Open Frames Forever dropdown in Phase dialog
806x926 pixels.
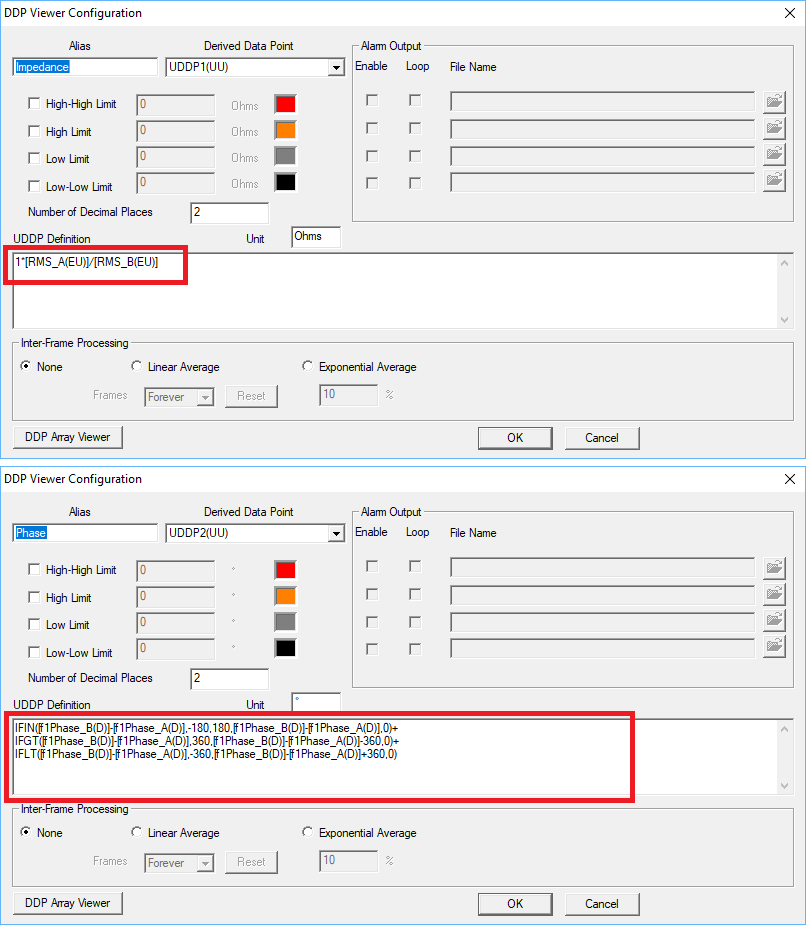click(x=205, y=863)
